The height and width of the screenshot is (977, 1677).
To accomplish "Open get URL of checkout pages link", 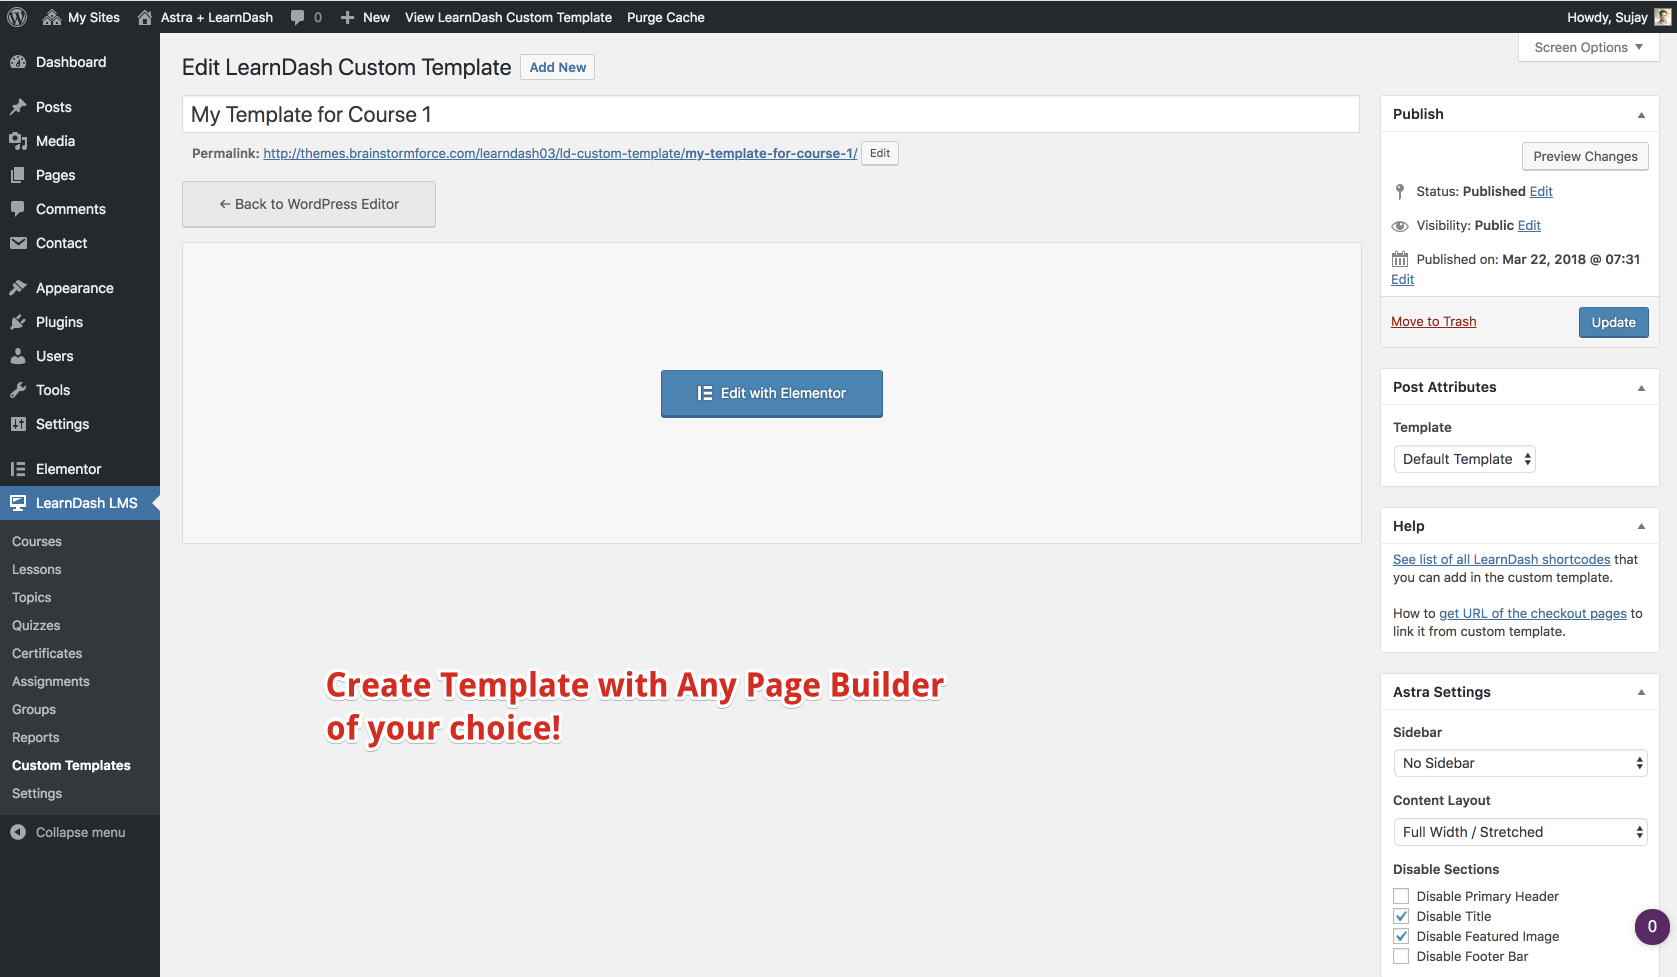I will [x=1533, y=613].
